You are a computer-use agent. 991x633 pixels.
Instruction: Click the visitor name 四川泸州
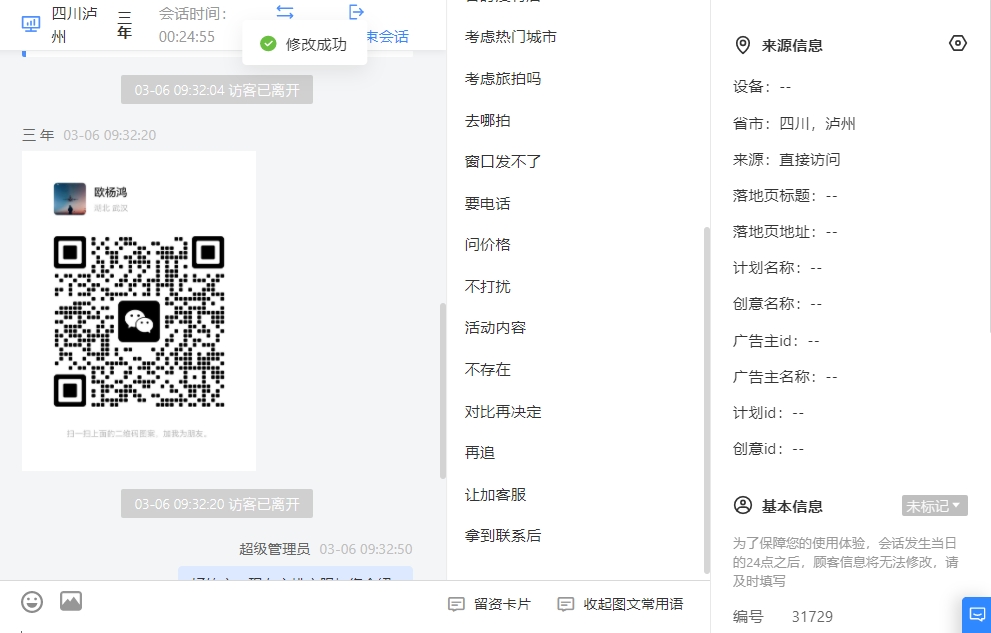pyautogui.click(x=75, y=25)
